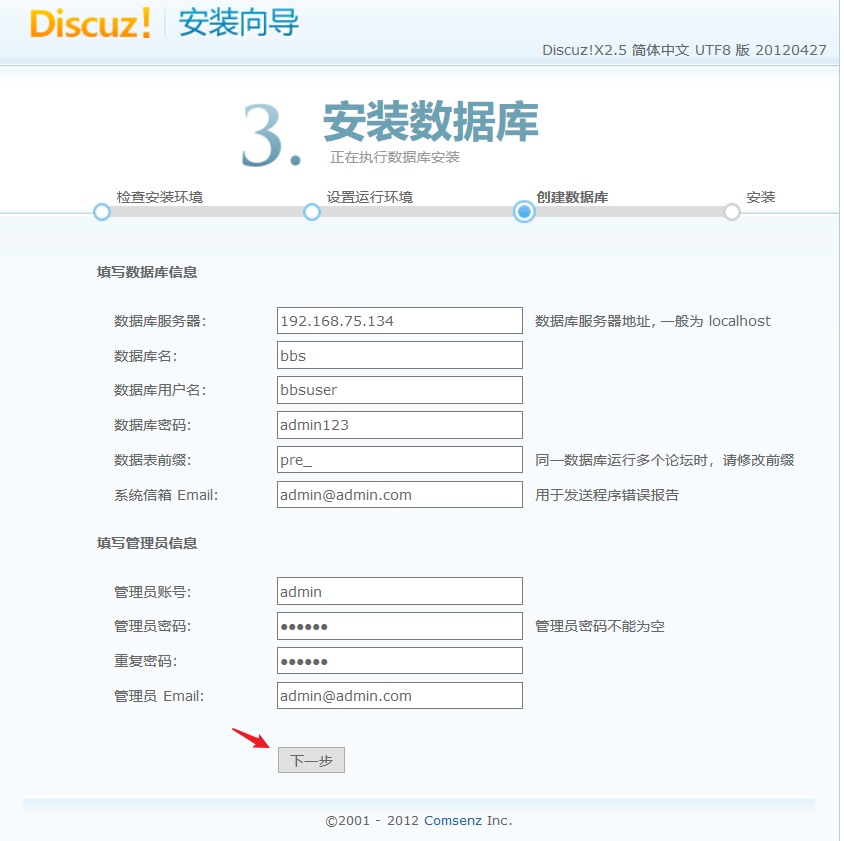Click the 重复密码 confirmation field
844x841 pixels.
click(399, 660)
